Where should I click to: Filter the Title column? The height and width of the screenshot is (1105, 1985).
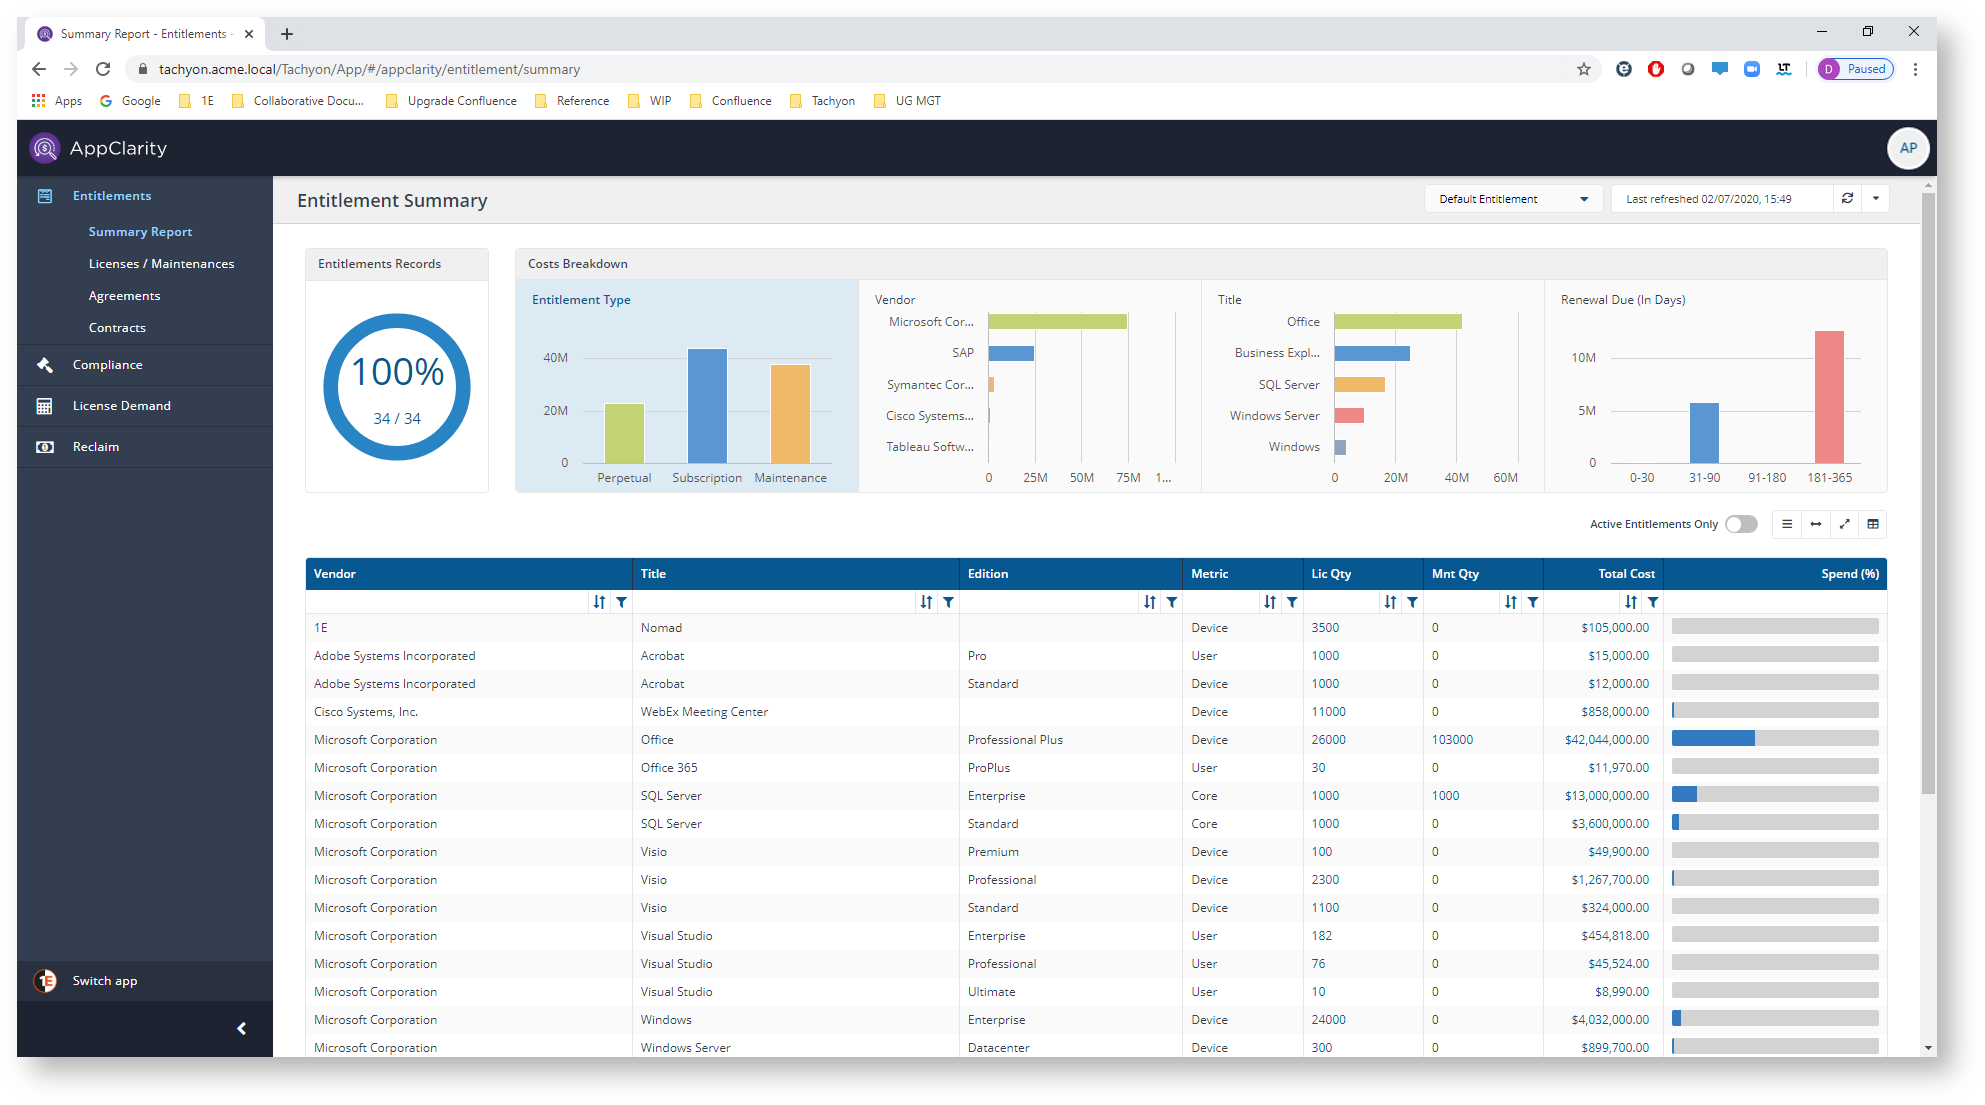[x=949, y=602]
